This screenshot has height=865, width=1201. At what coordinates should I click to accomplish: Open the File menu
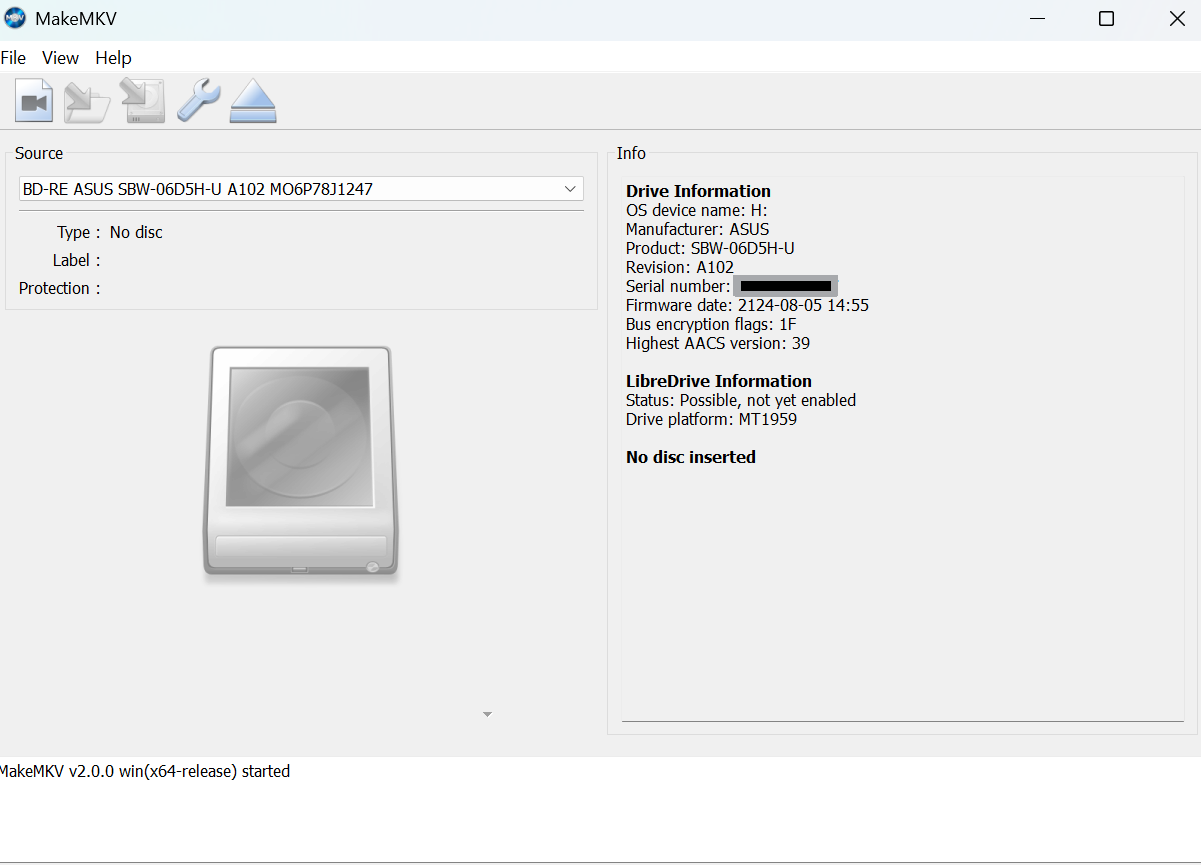click(x=13, y=58)
